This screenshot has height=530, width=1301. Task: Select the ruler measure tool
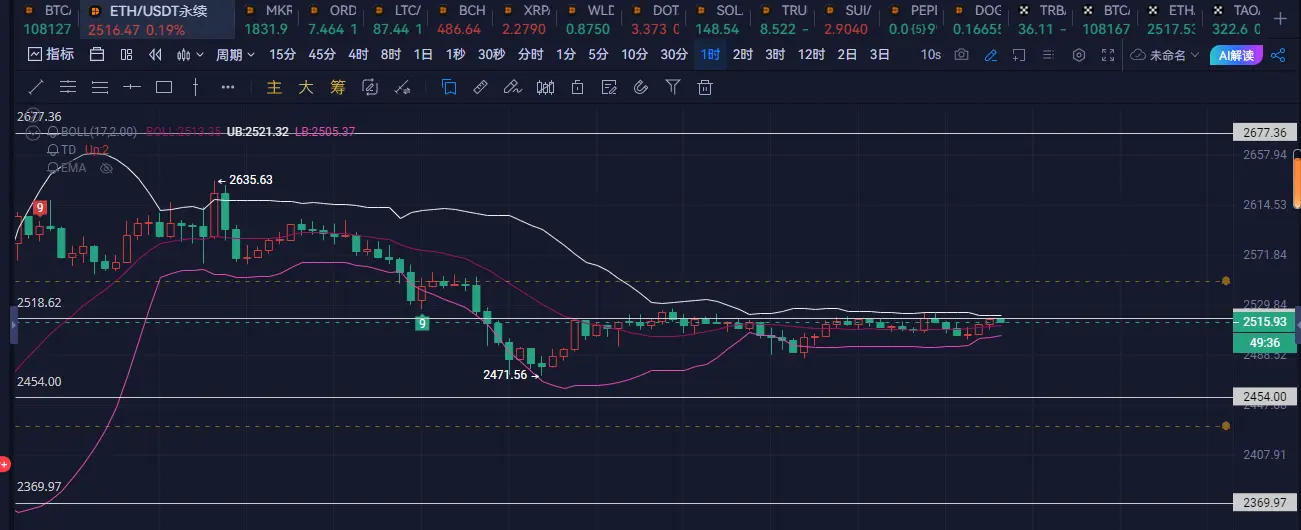click(x=480, y=87)
